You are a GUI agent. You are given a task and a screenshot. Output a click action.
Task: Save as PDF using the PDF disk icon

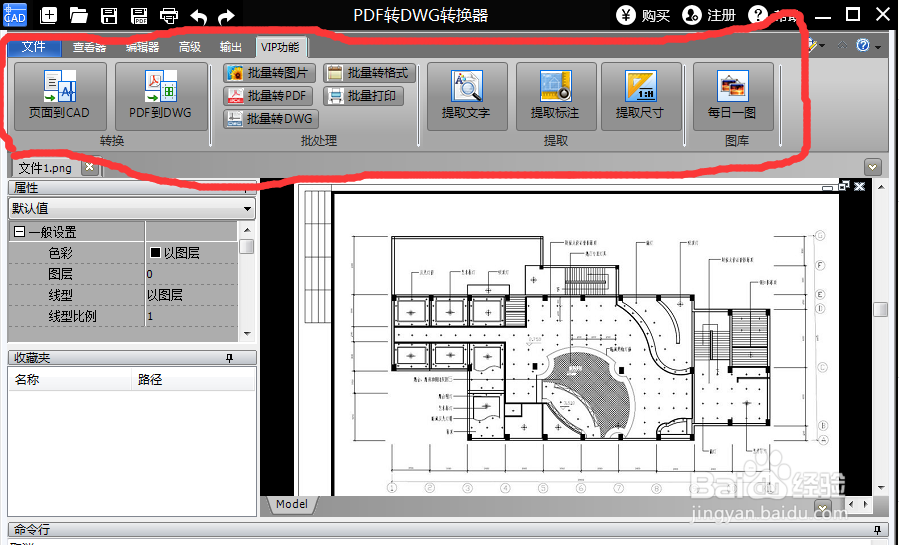point(139,15)
